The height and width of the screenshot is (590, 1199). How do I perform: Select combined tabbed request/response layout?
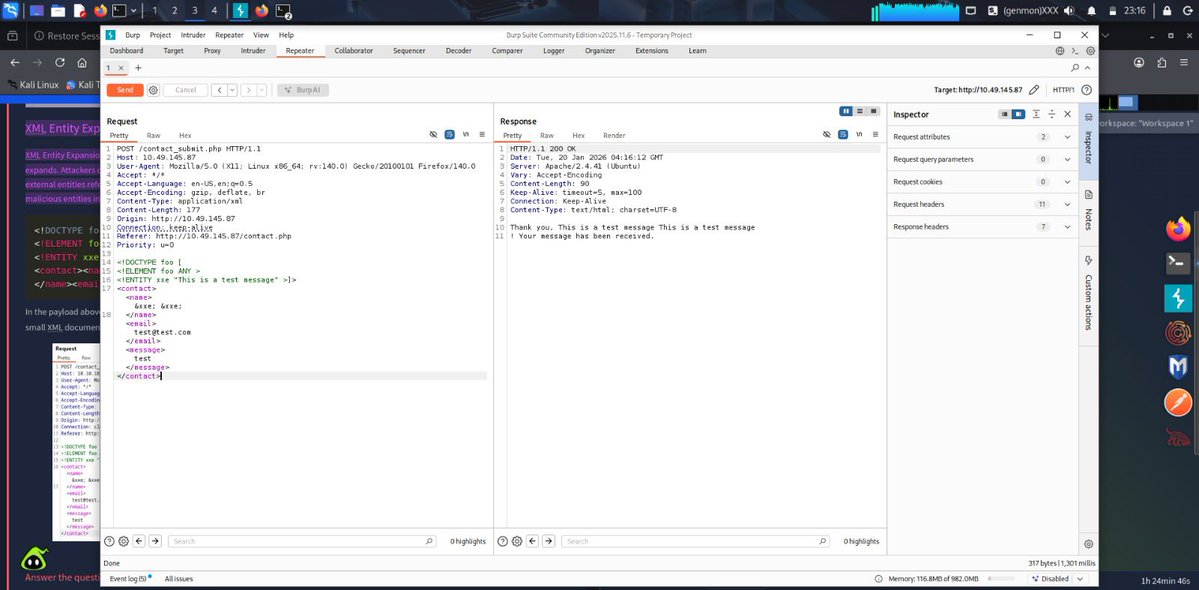click(873, 112)
